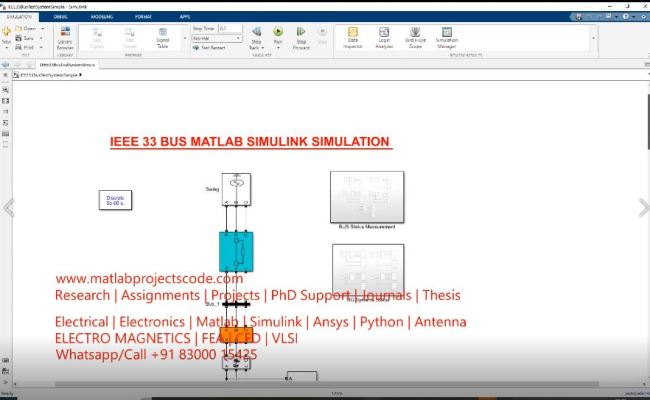Click the up to parent arrow
The width and height of the screenshot is (650, 400).
pyautogui.click(x=29, y=65)
